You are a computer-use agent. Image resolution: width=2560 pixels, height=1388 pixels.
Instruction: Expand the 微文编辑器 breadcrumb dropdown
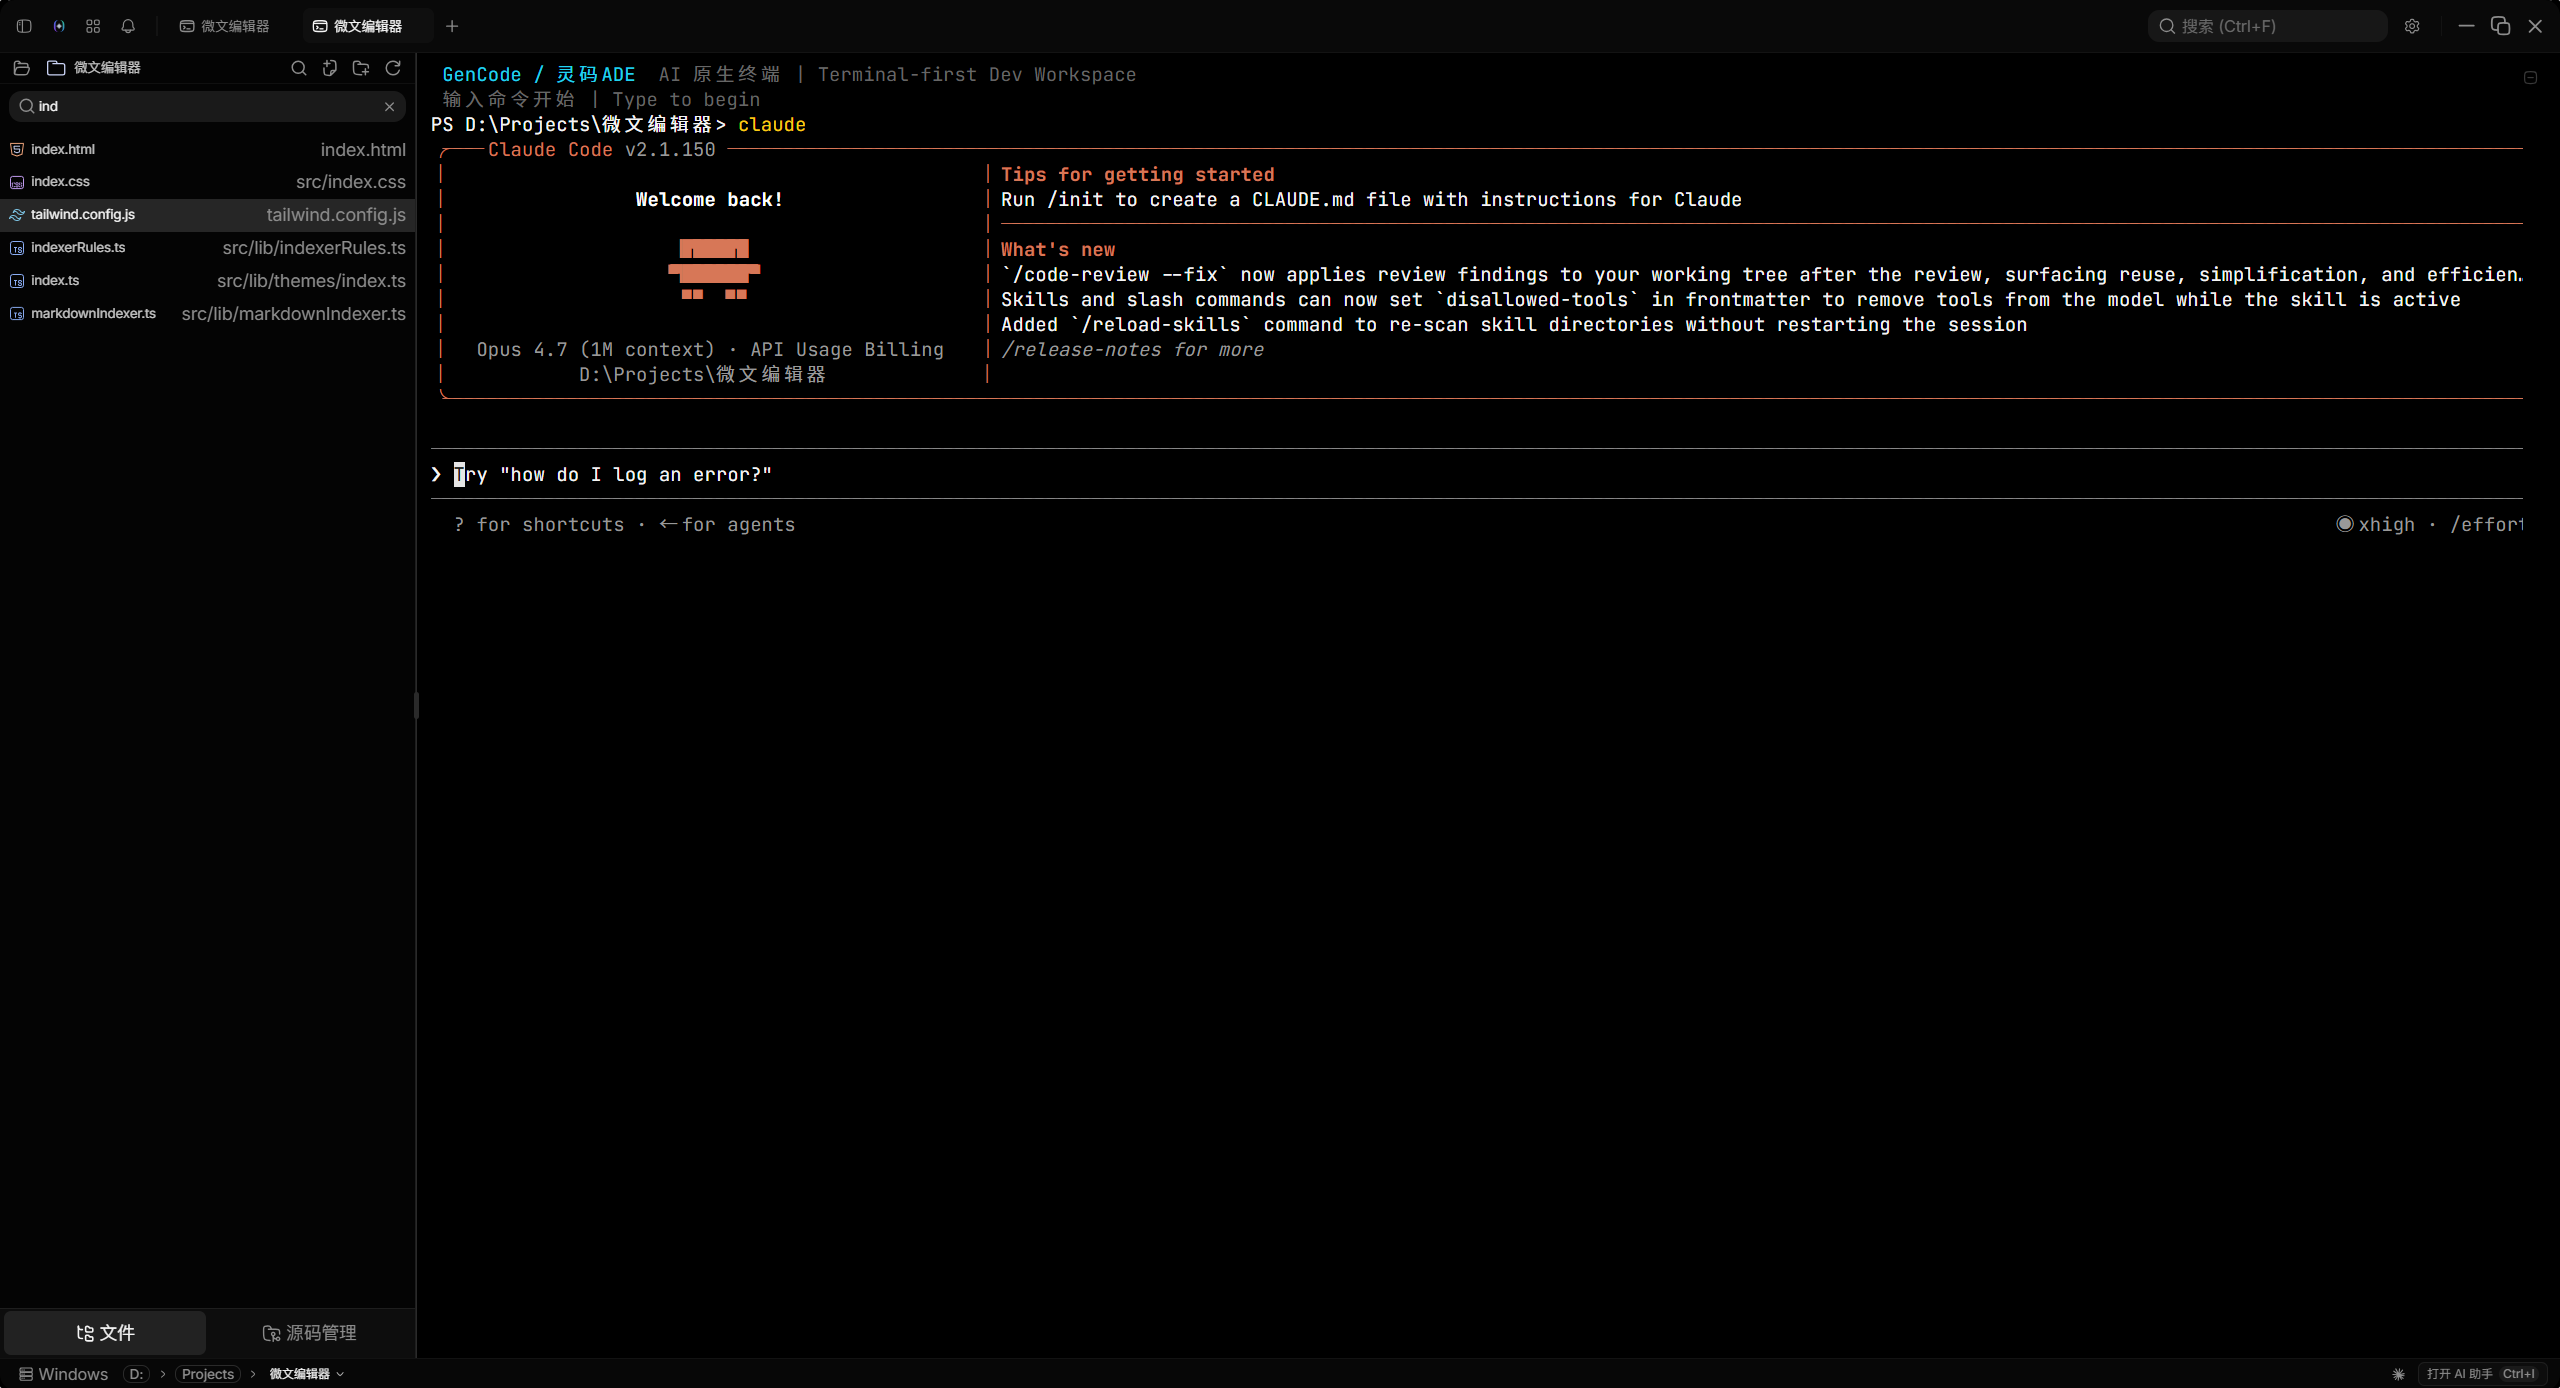pos(306,1374)
